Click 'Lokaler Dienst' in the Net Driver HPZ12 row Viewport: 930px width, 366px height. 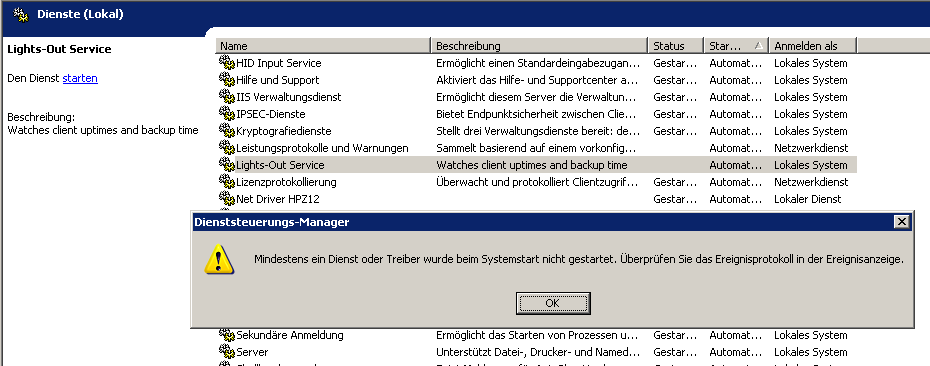(807, 199)
